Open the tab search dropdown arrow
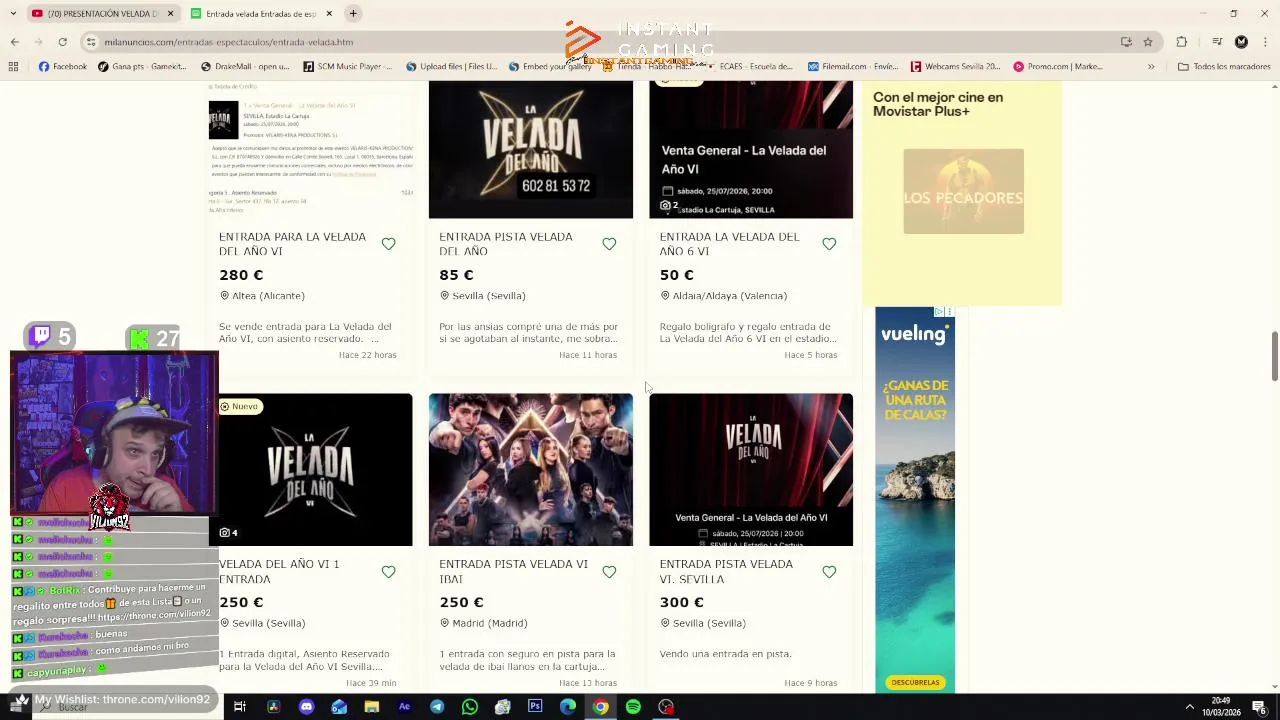Screen dimensions: 1280x720 tap(14, 13)
